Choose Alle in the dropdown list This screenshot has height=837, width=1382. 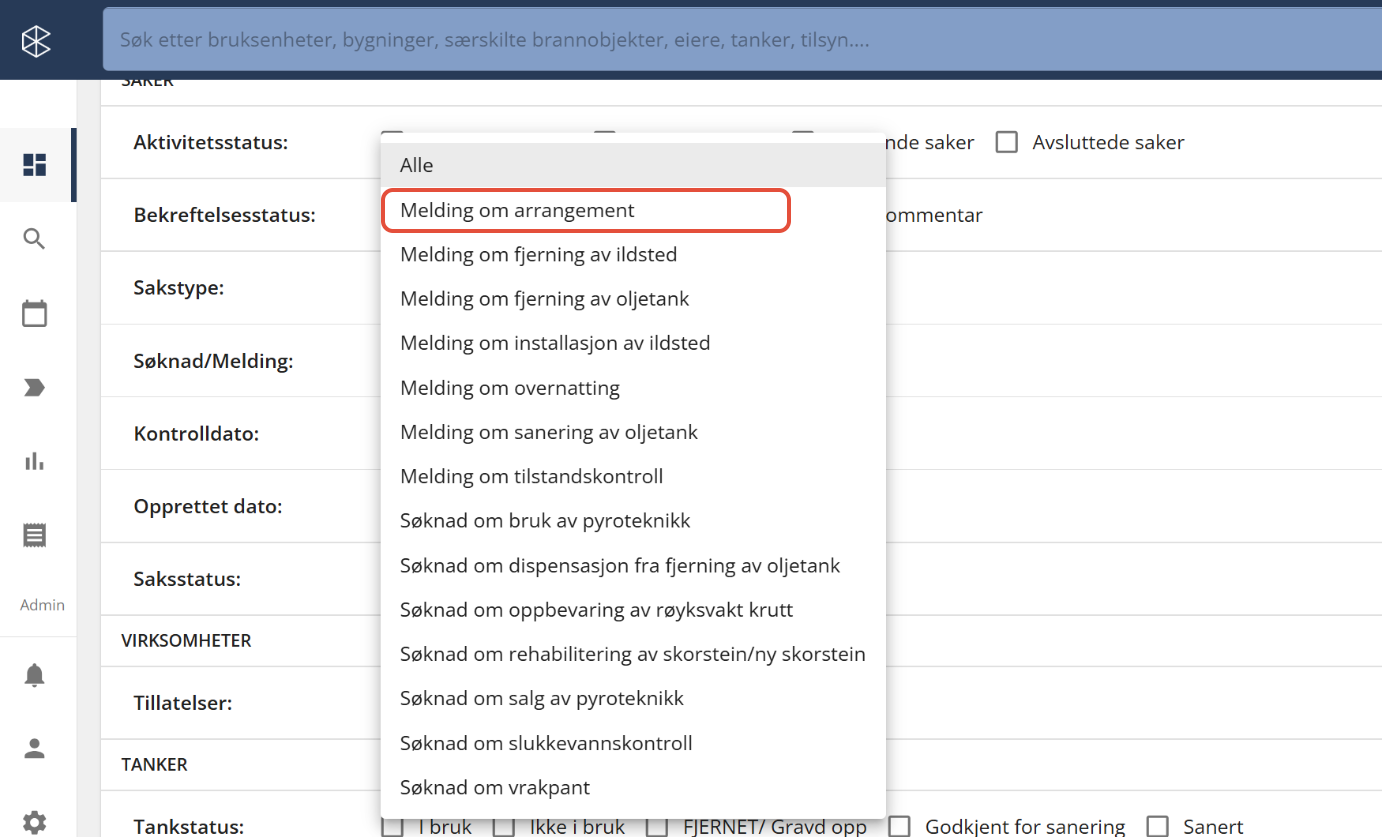tap(633, 165)
